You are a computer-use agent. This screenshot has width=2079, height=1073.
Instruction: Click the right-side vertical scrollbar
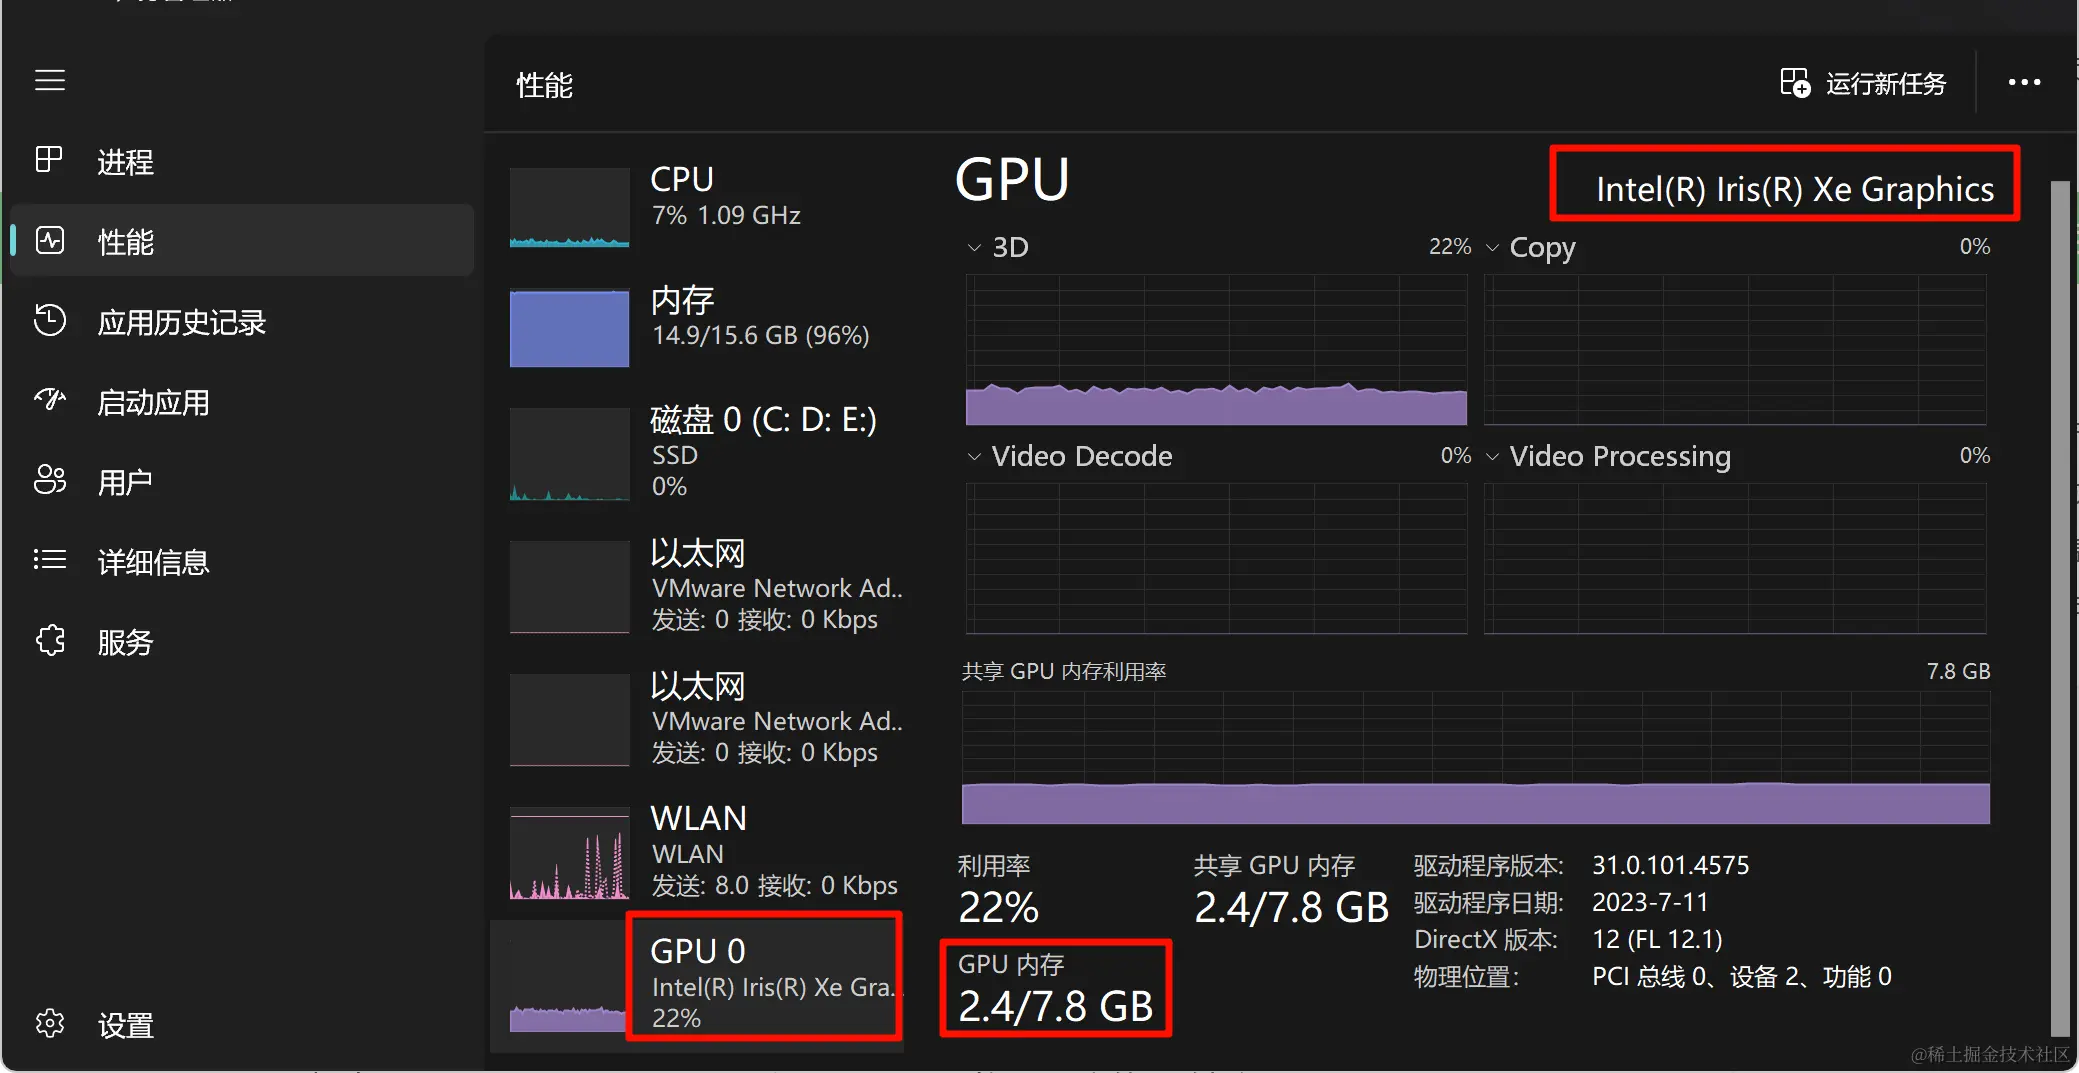click(2060, 608)
